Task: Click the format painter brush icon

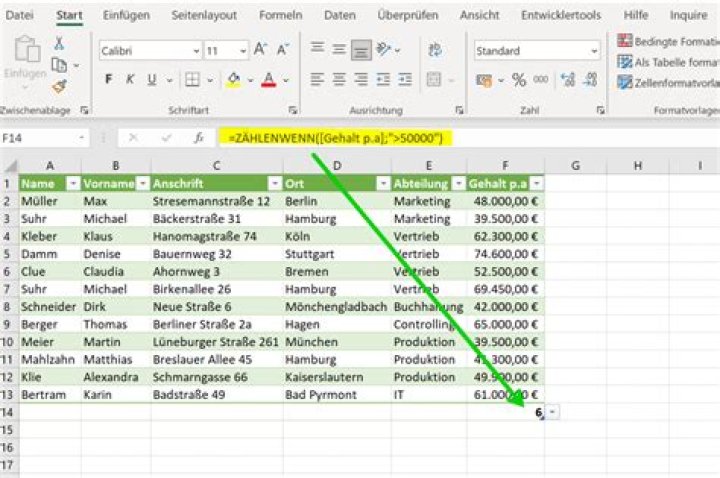Action: coord(59,86)
